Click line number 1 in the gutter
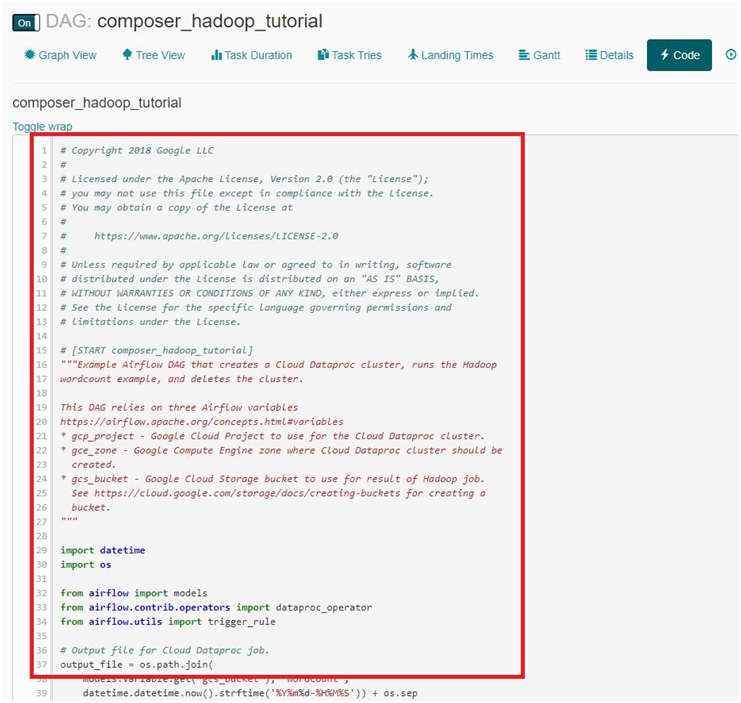Screen dimensions: 741x703 [44, 151]
